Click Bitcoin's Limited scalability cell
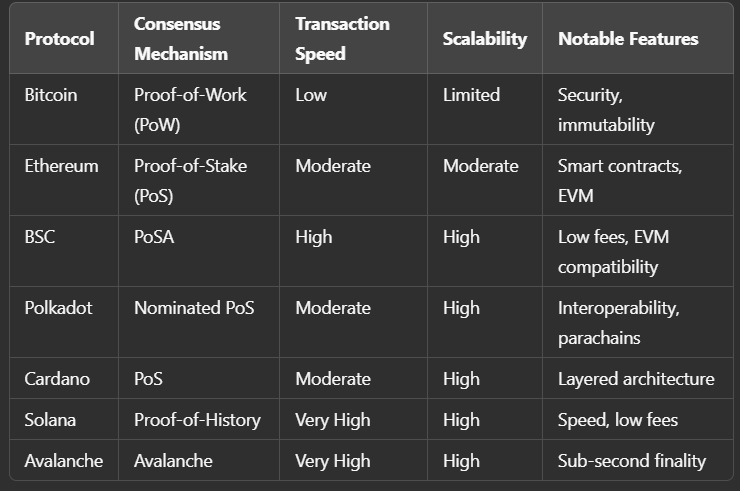Image resolution: width=740 pixels, height=491 pixels. coord(471,95)
